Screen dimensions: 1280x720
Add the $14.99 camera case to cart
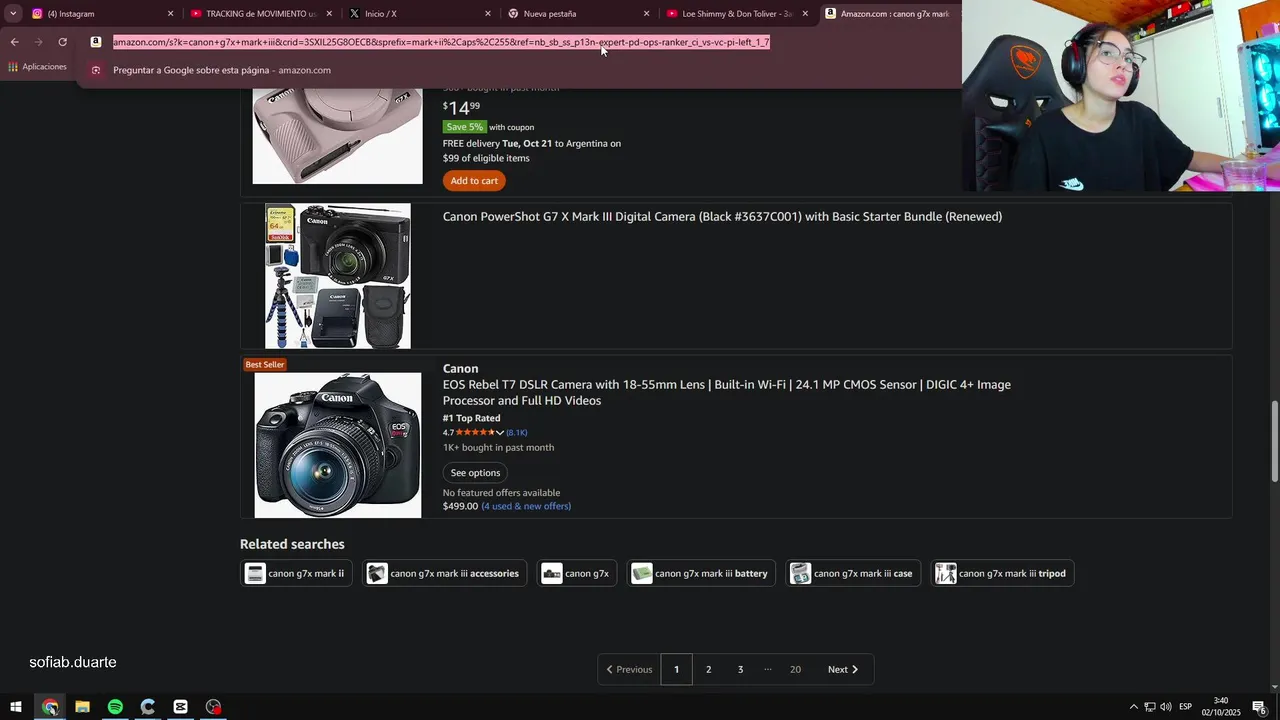474,181
